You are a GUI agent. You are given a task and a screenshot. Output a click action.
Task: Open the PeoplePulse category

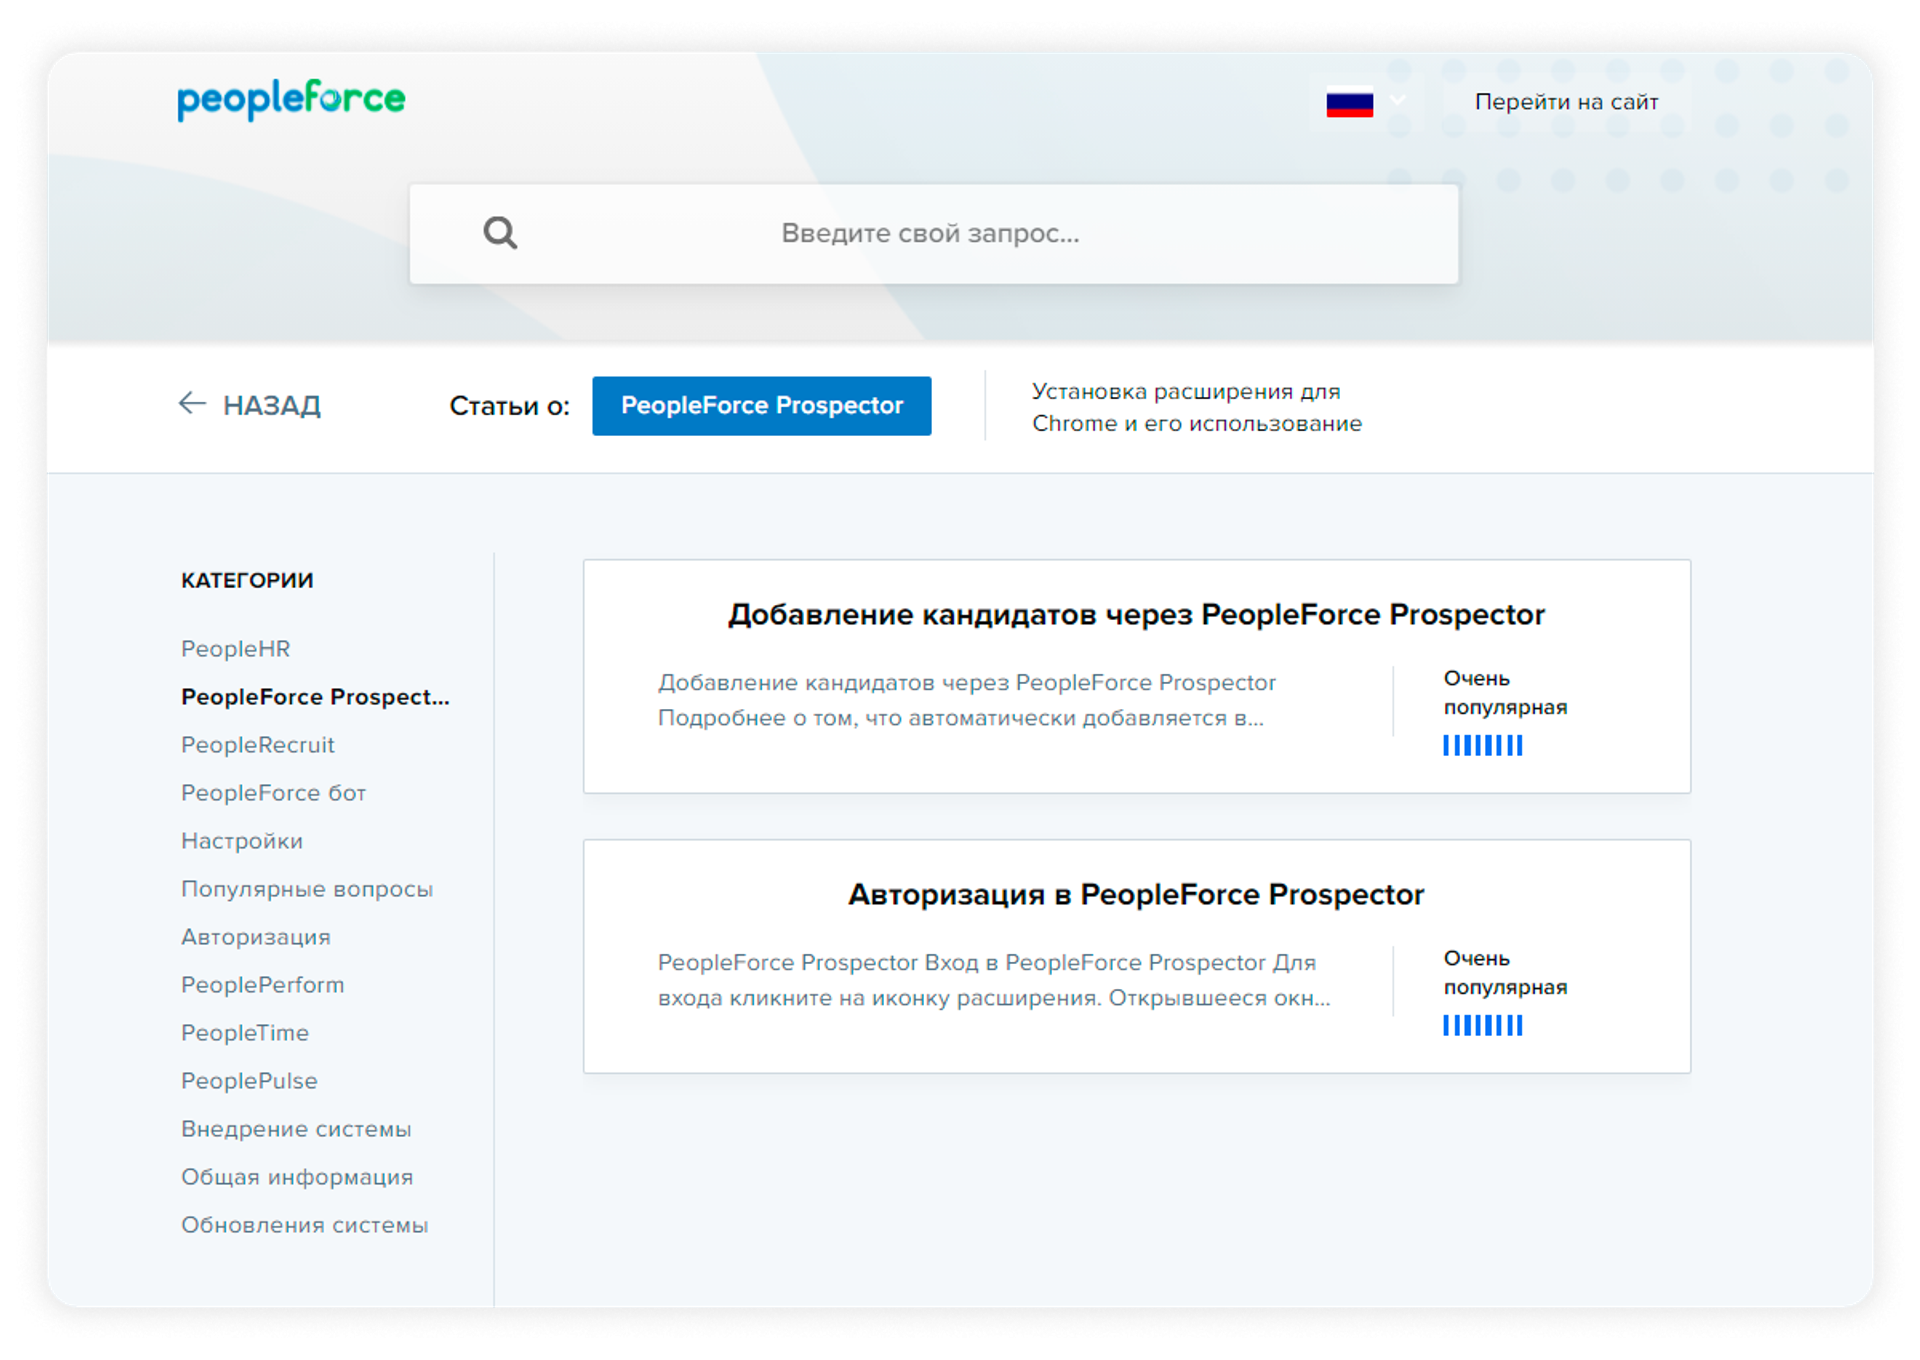(x=249, y=1081)
